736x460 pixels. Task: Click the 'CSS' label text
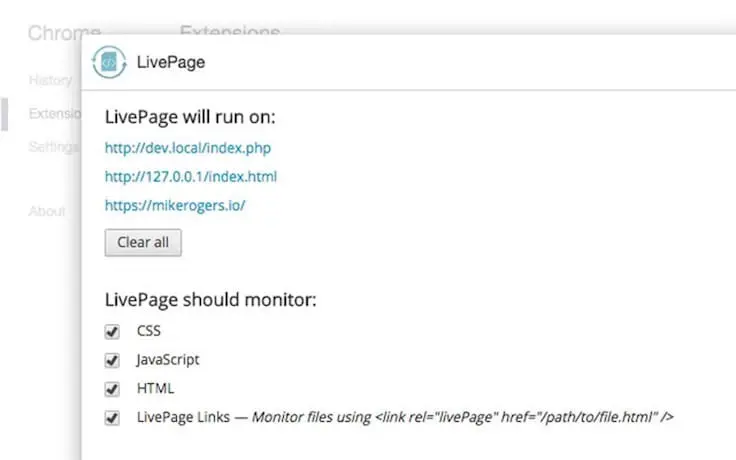[x=148, y=331]
